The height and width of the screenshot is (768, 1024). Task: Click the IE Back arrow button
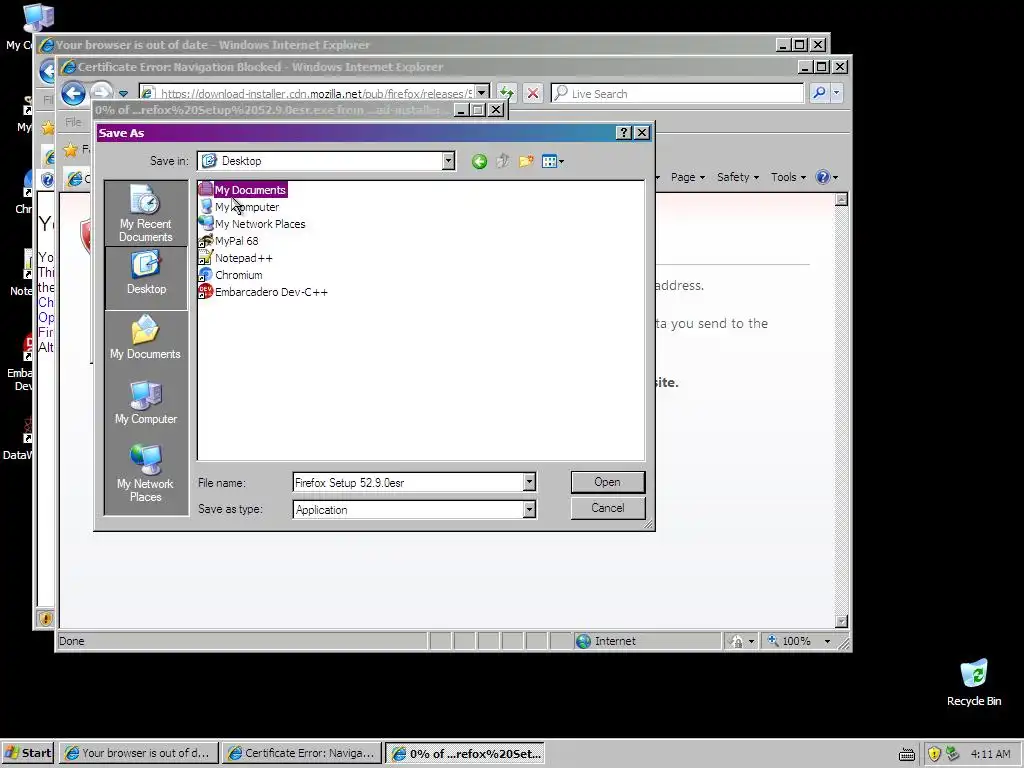point(73,93)
